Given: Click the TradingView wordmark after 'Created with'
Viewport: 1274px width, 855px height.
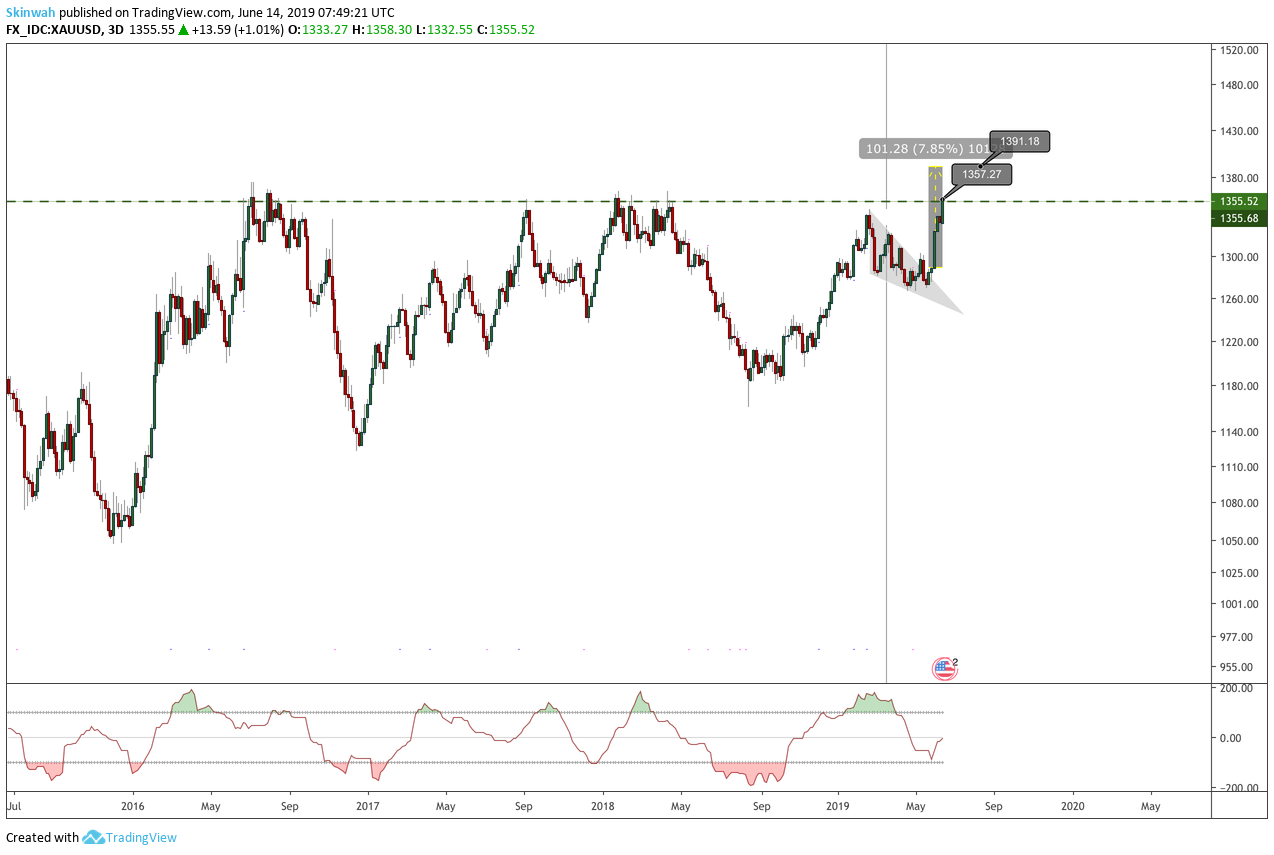Looking at the screenshot, I should click(x=142, y=838).
